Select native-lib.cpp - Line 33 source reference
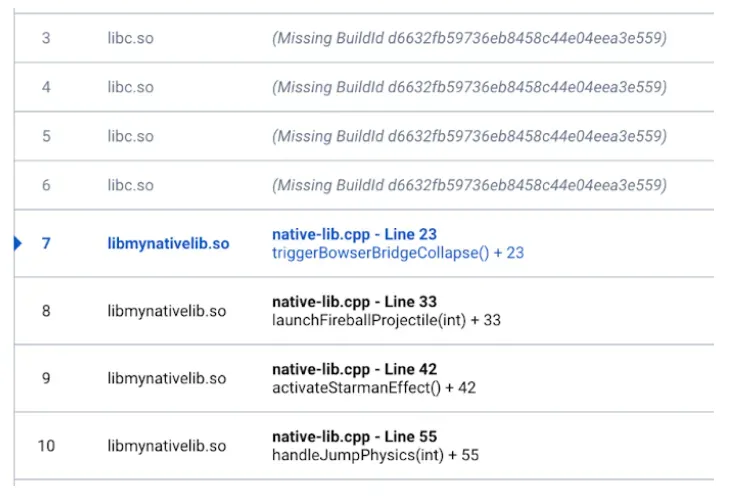736x500 pixels. 354,302
